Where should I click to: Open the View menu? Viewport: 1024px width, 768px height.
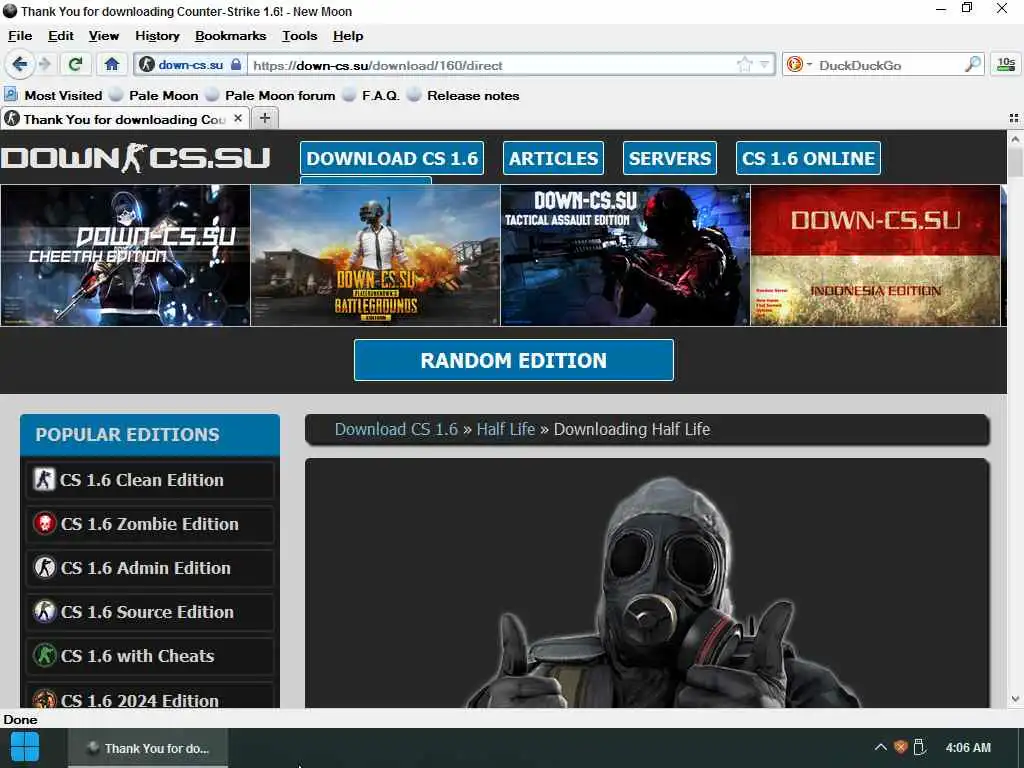coord(104,36)
